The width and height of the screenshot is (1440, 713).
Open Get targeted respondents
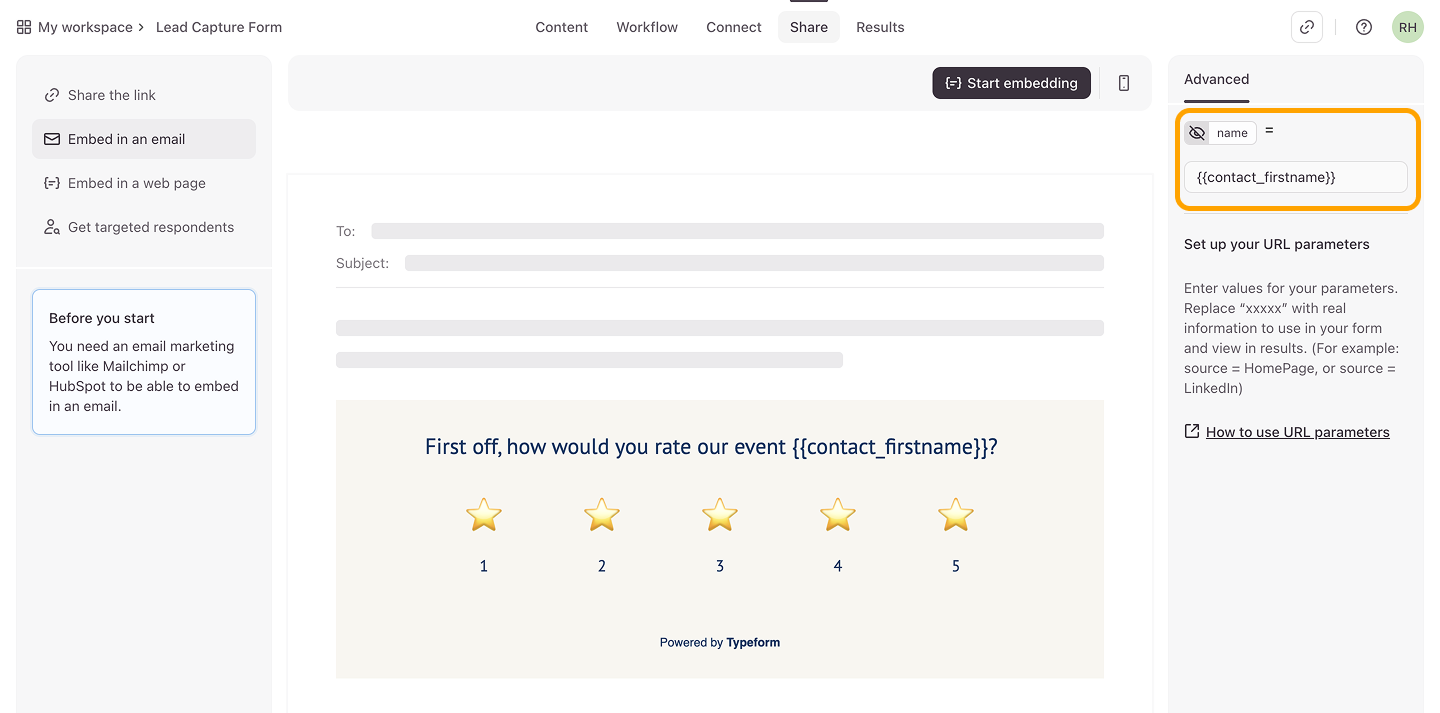coord(144,227)
